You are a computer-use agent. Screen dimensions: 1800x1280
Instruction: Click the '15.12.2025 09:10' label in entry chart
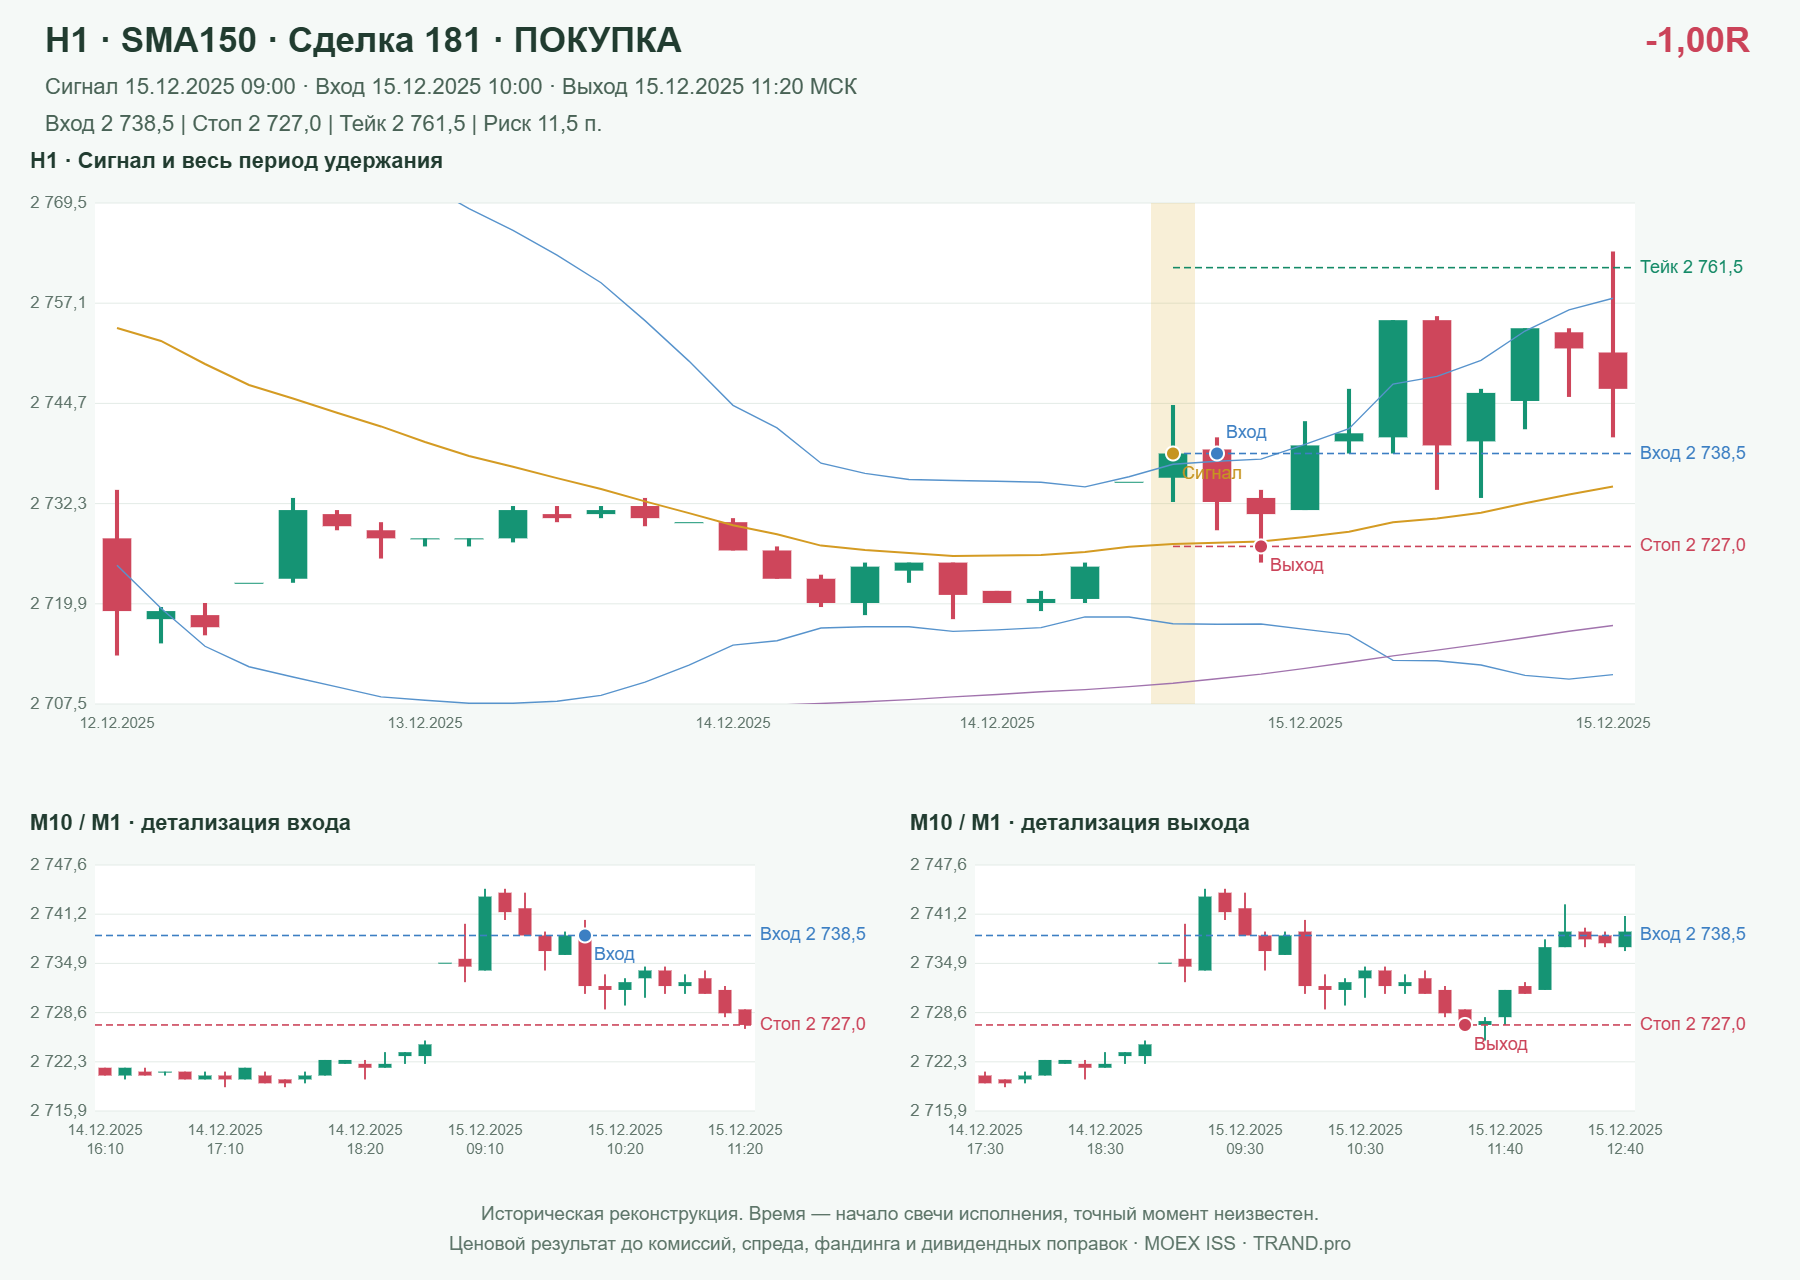click(x=485, y=1139)
